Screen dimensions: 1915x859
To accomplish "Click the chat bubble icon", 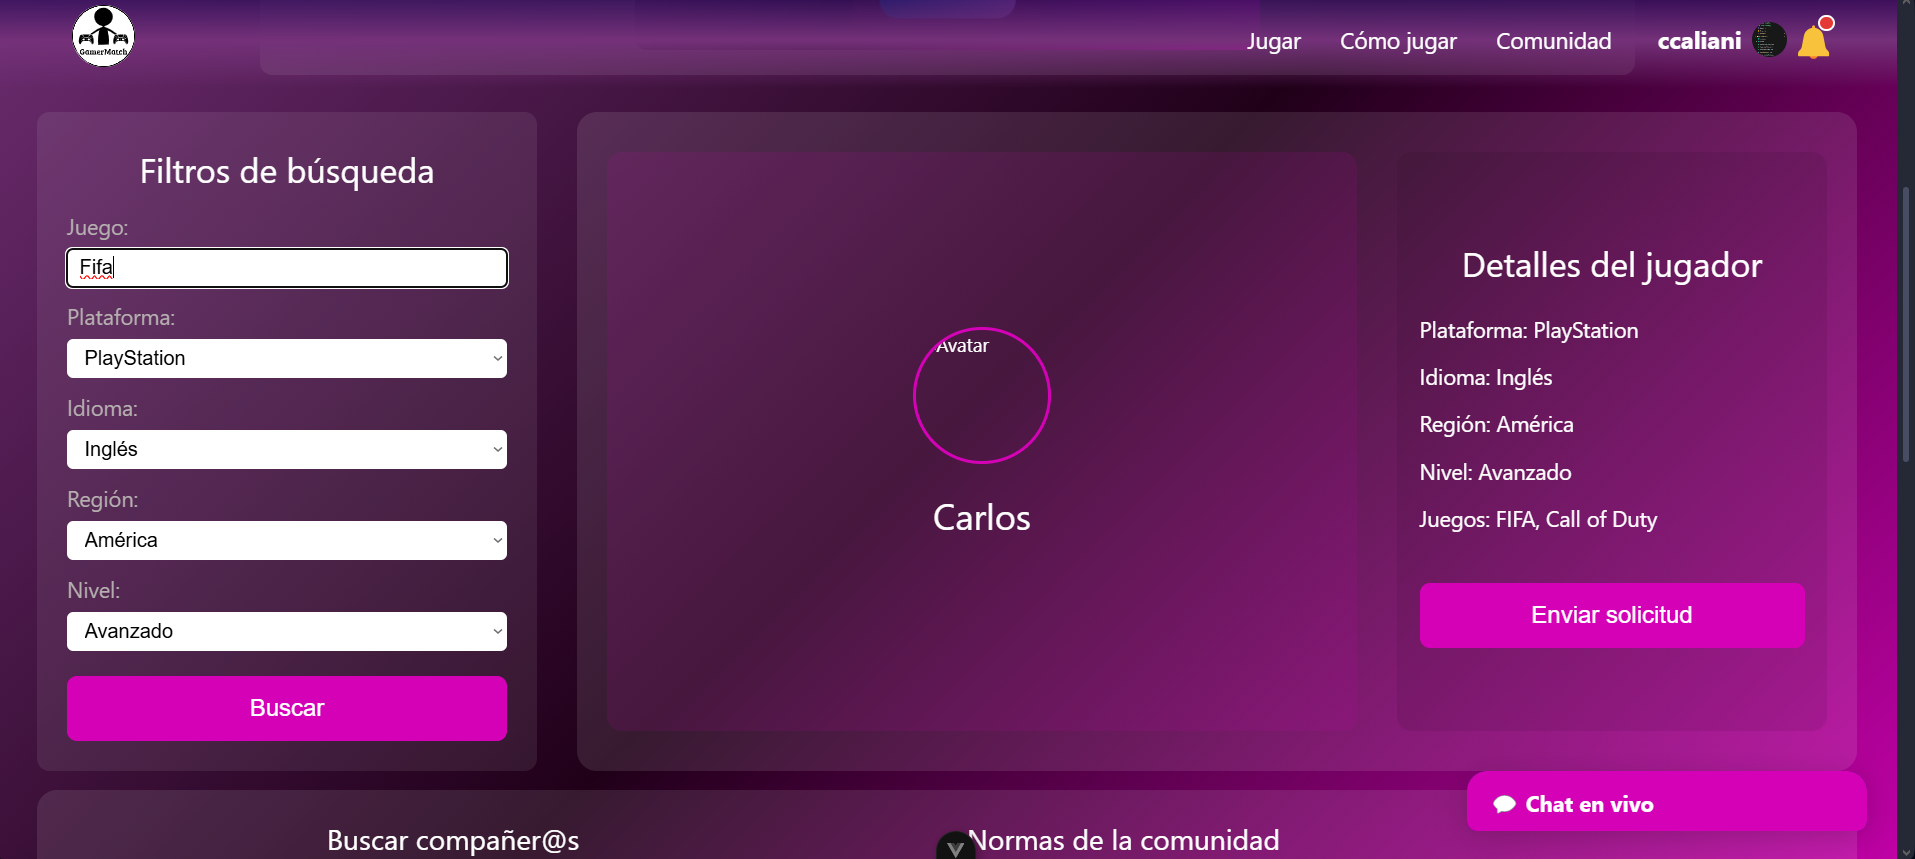I will 1504,804.
